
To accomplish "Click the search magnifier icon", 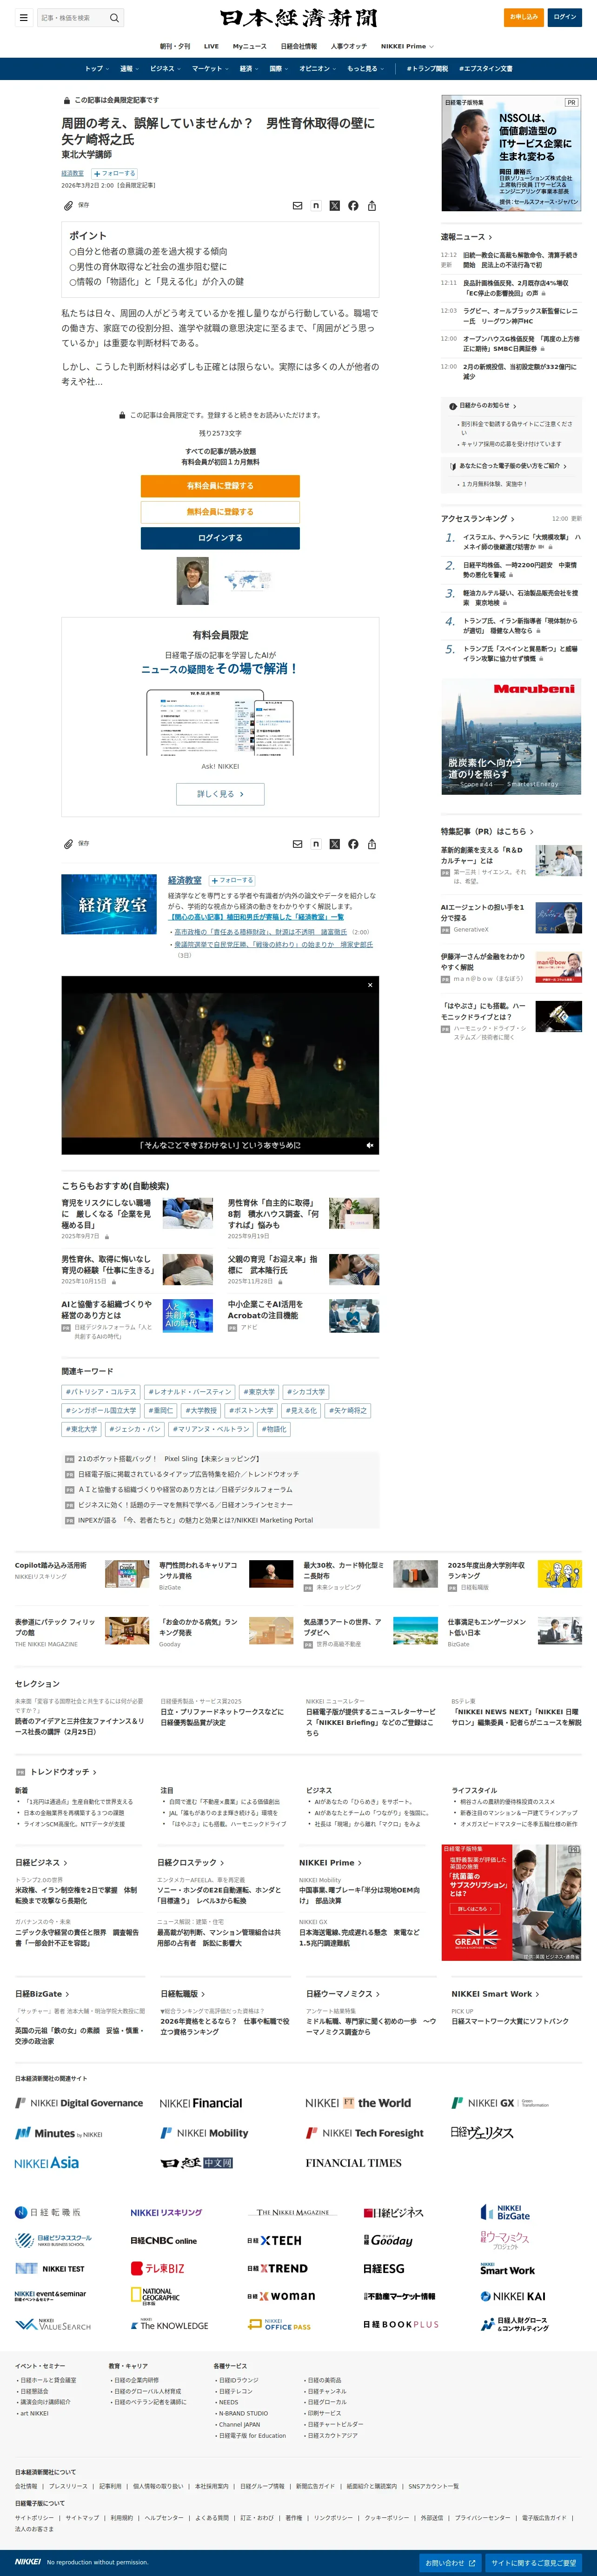I will point(114,17).
